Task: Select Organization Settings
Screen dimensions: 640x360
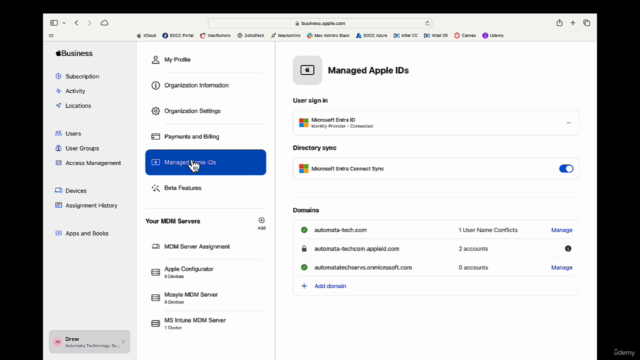Action: coord(206,111)
